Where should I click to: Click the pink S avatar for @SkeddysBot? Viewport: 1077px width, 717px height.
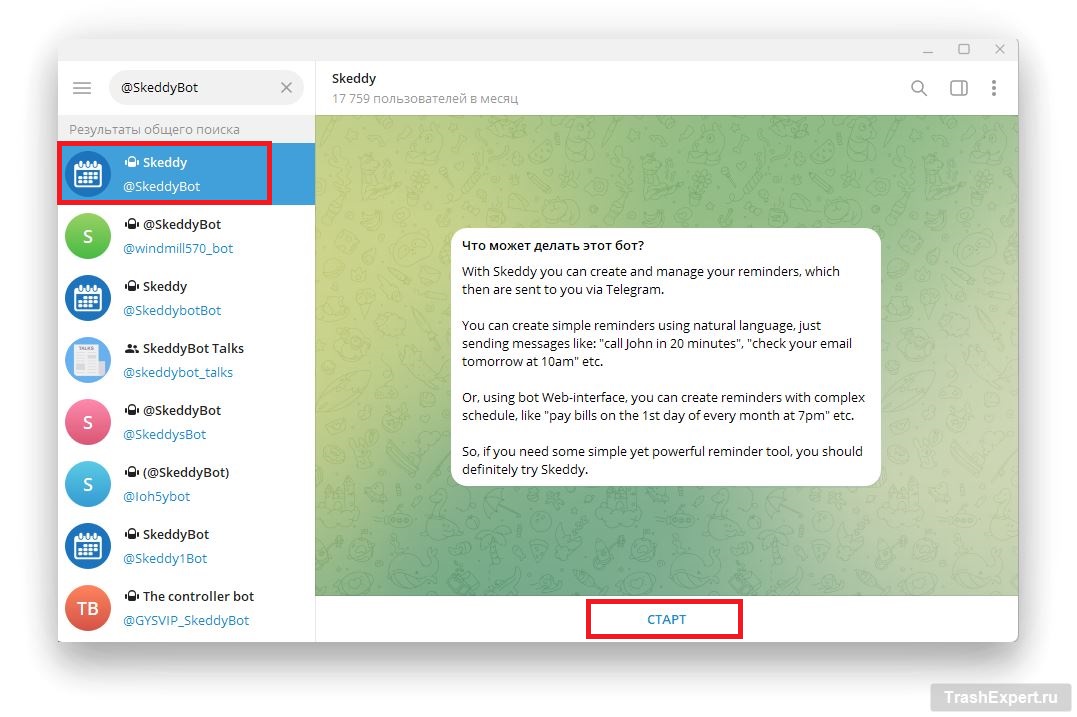(x=88, y=422)
